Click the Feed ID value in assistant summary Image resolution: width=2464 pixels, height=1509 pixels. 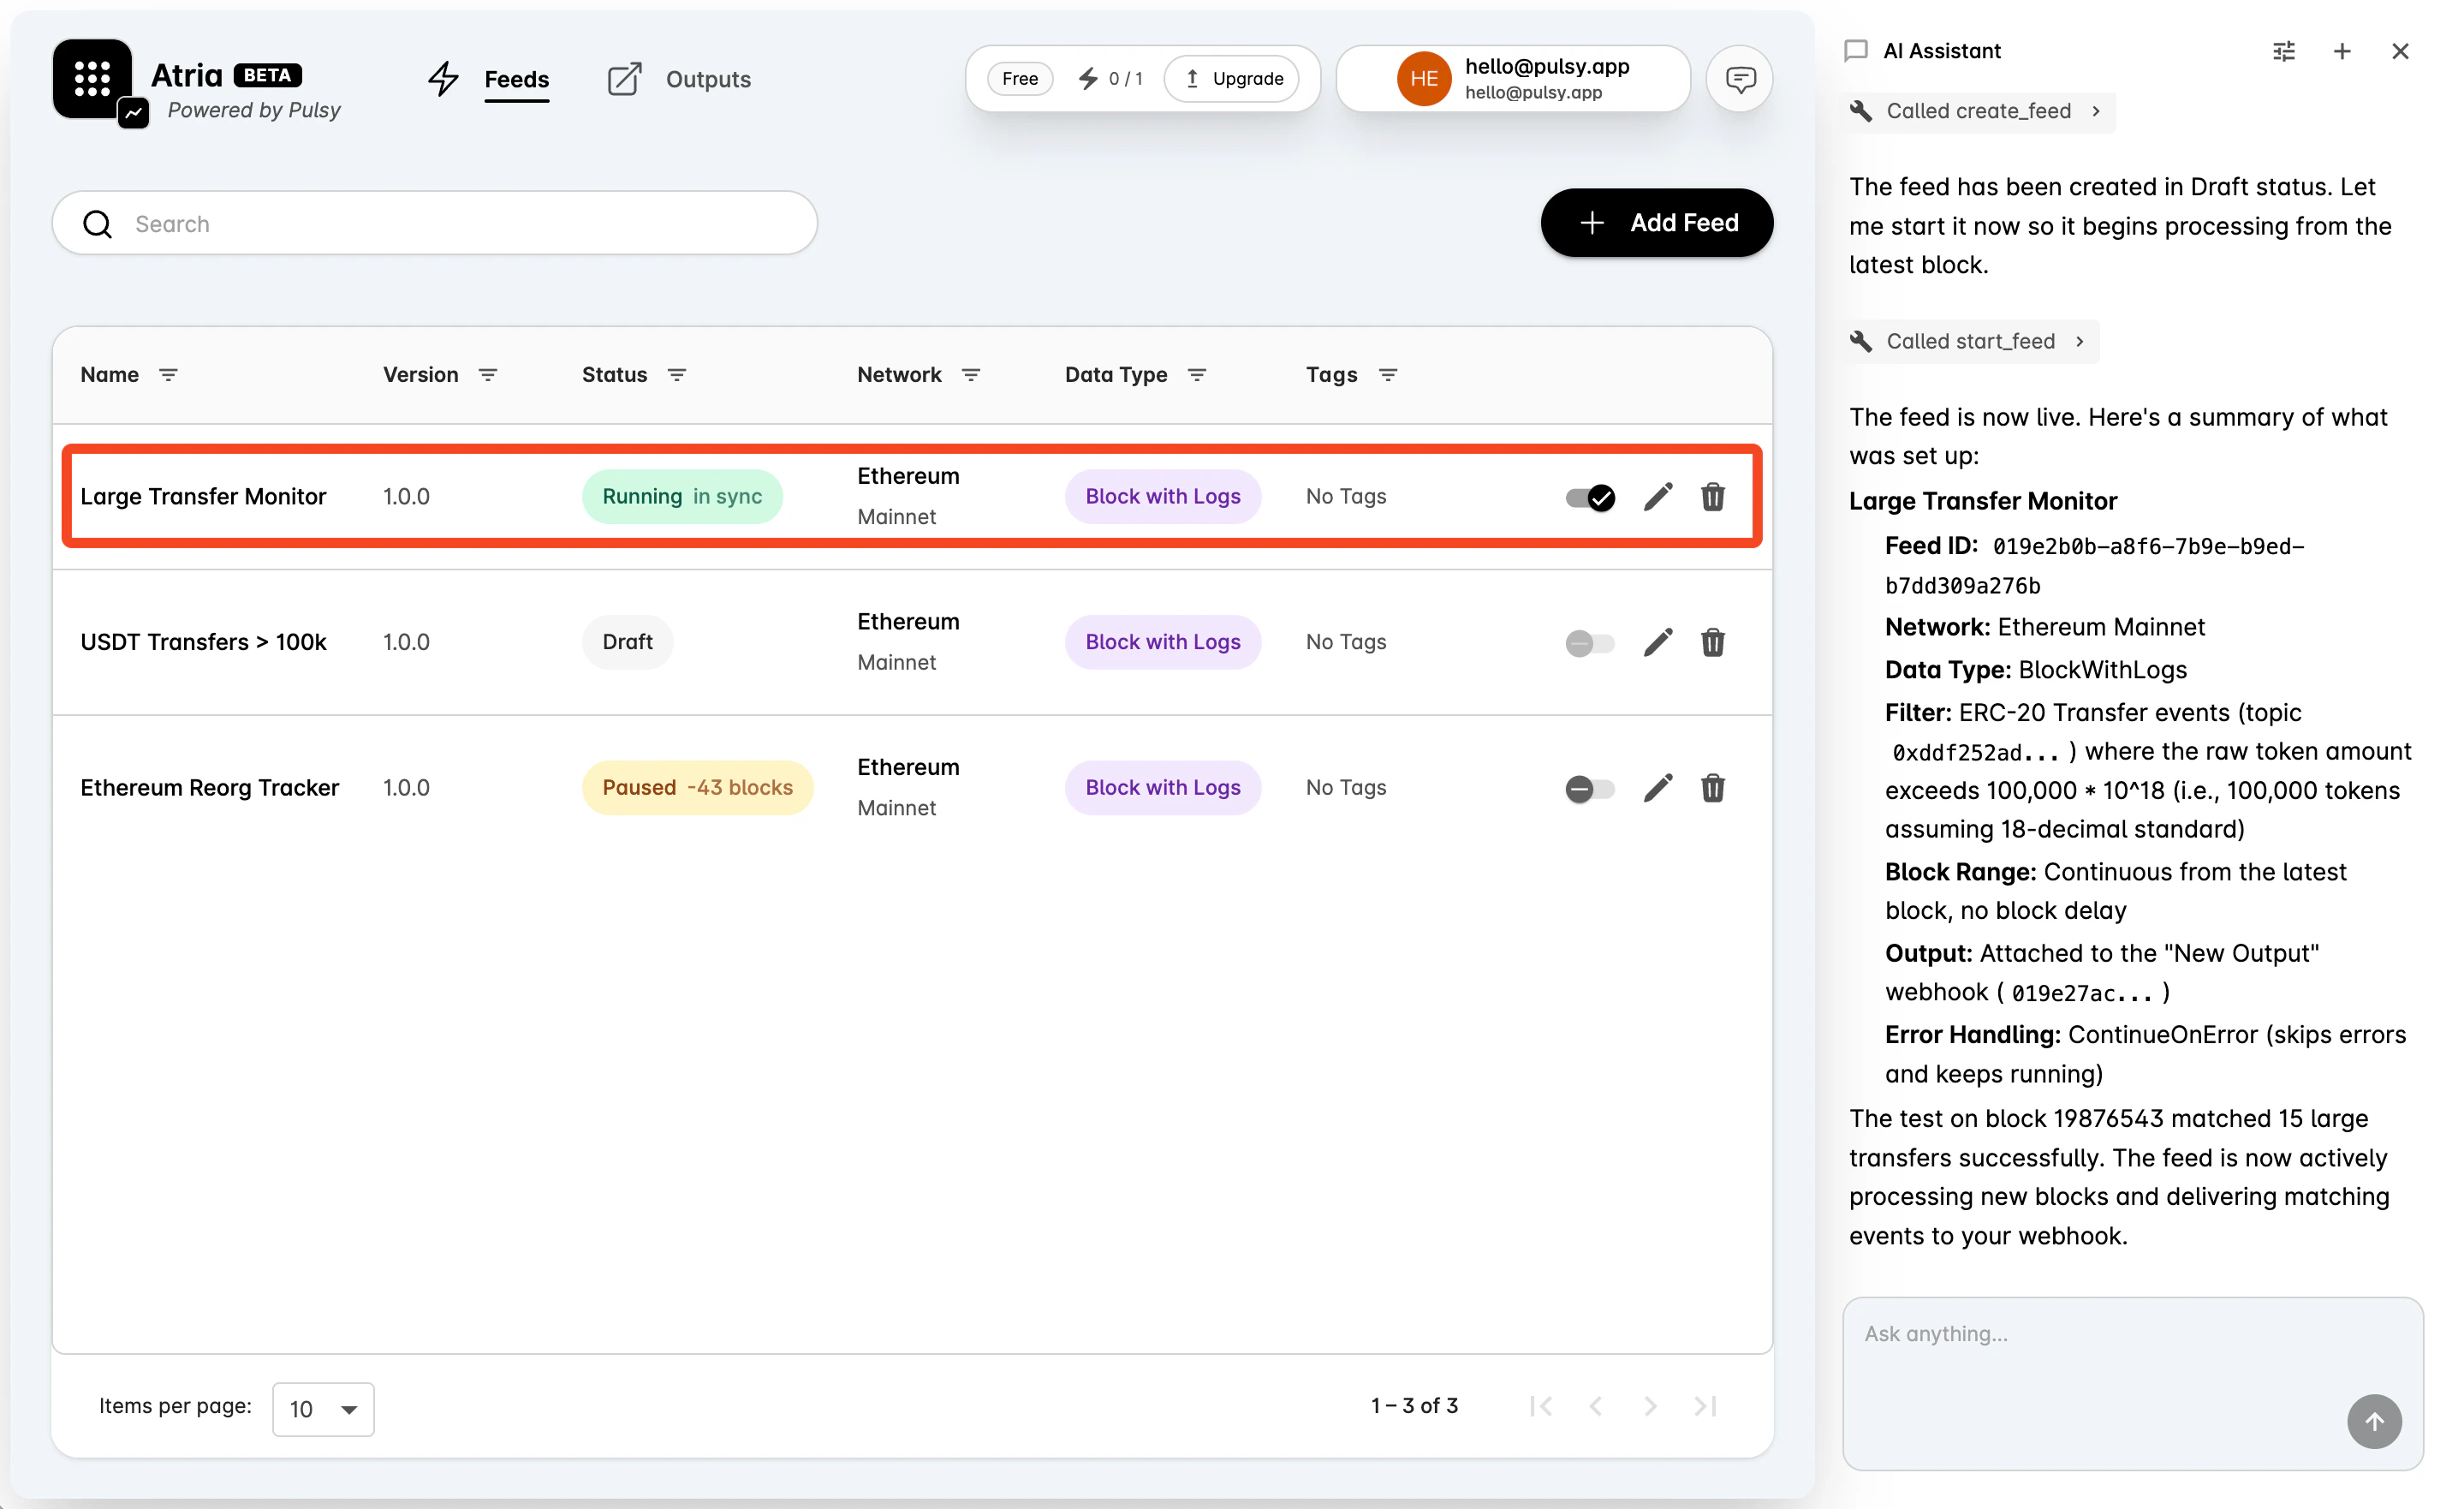pos(2095,566)
